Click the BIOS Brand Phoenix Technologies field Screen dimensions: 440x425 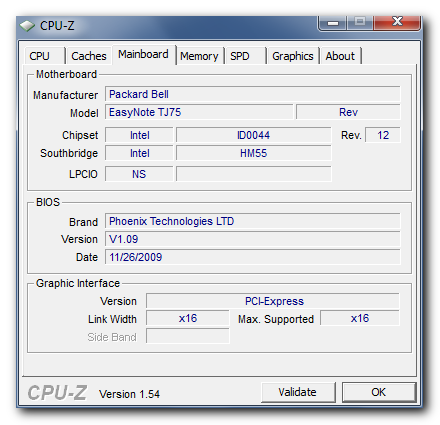pos(253,221)
